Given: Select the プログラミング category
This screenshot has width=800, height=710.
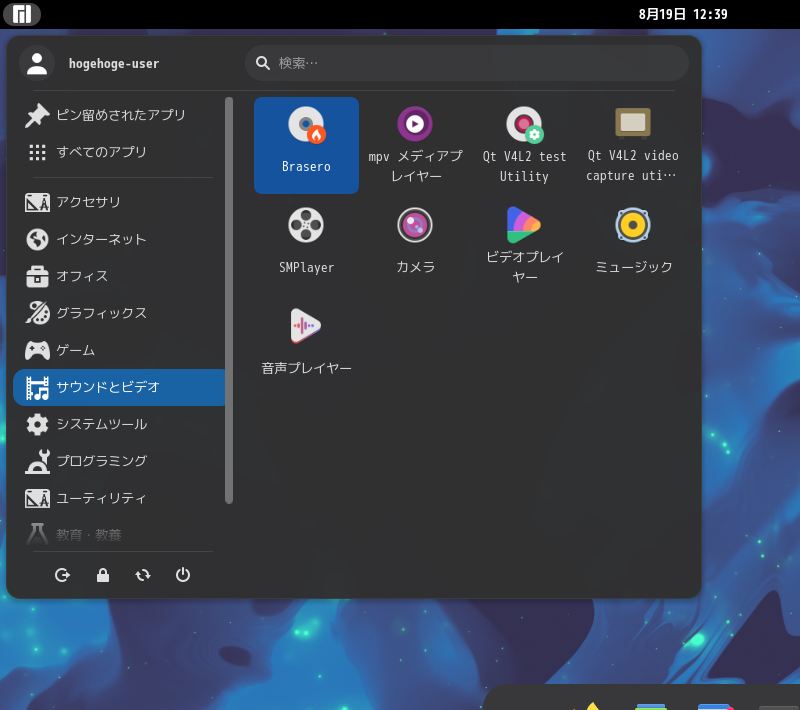Looking at the screenshot, I should [x=119, y=461].
